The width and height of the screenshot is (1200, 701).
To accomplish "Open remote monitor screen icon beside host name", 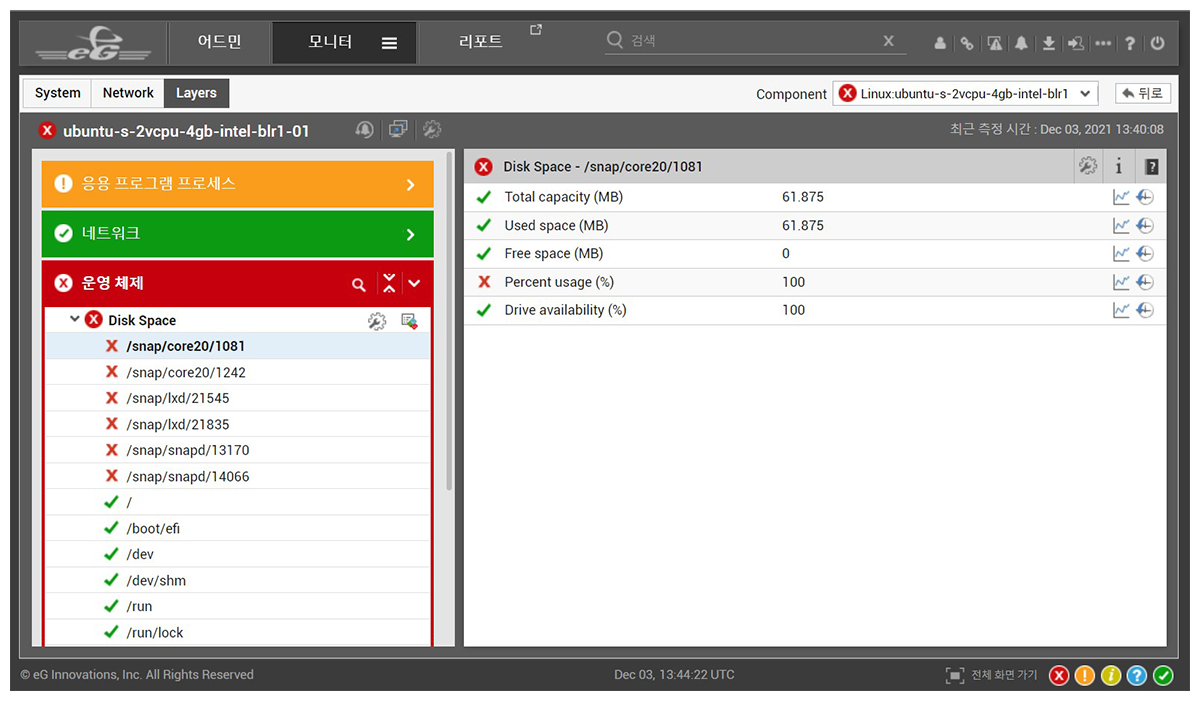I will [x=398, y=129].
